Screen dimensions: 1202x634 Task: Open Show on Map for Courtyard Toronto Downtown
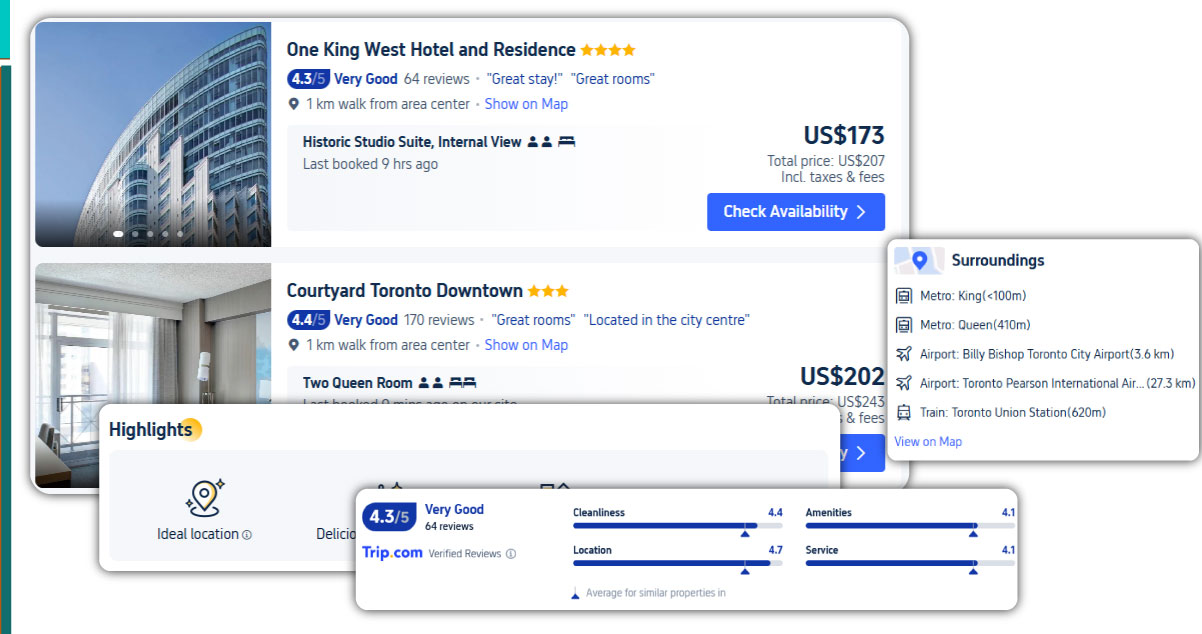point(527,345)
